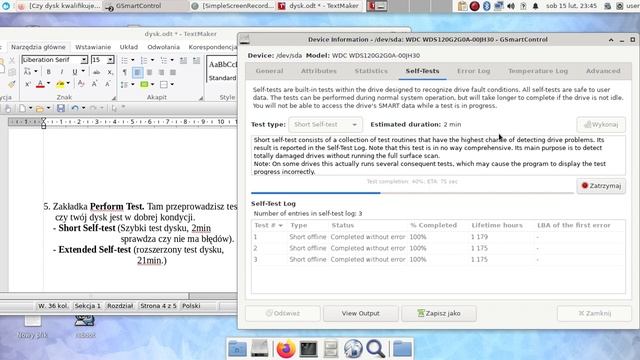
Task: Decrease paragraph indent in TextMaker
Action: (183, 60)
